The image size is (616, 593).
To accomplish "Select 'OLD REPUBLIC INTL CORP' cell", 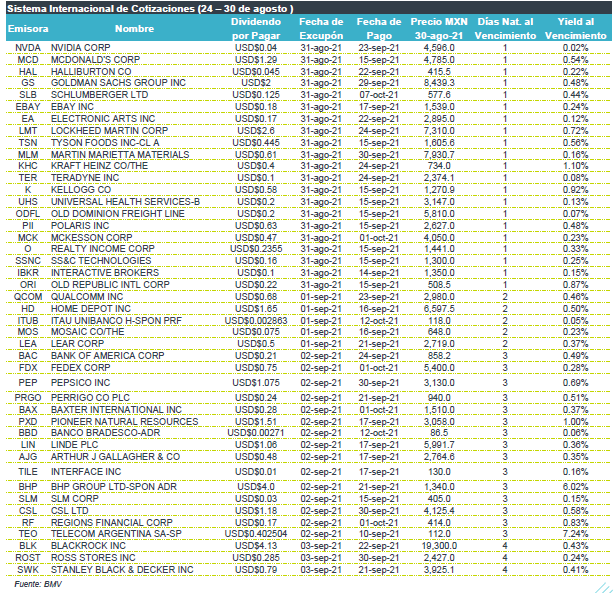I will click(110, 285).
